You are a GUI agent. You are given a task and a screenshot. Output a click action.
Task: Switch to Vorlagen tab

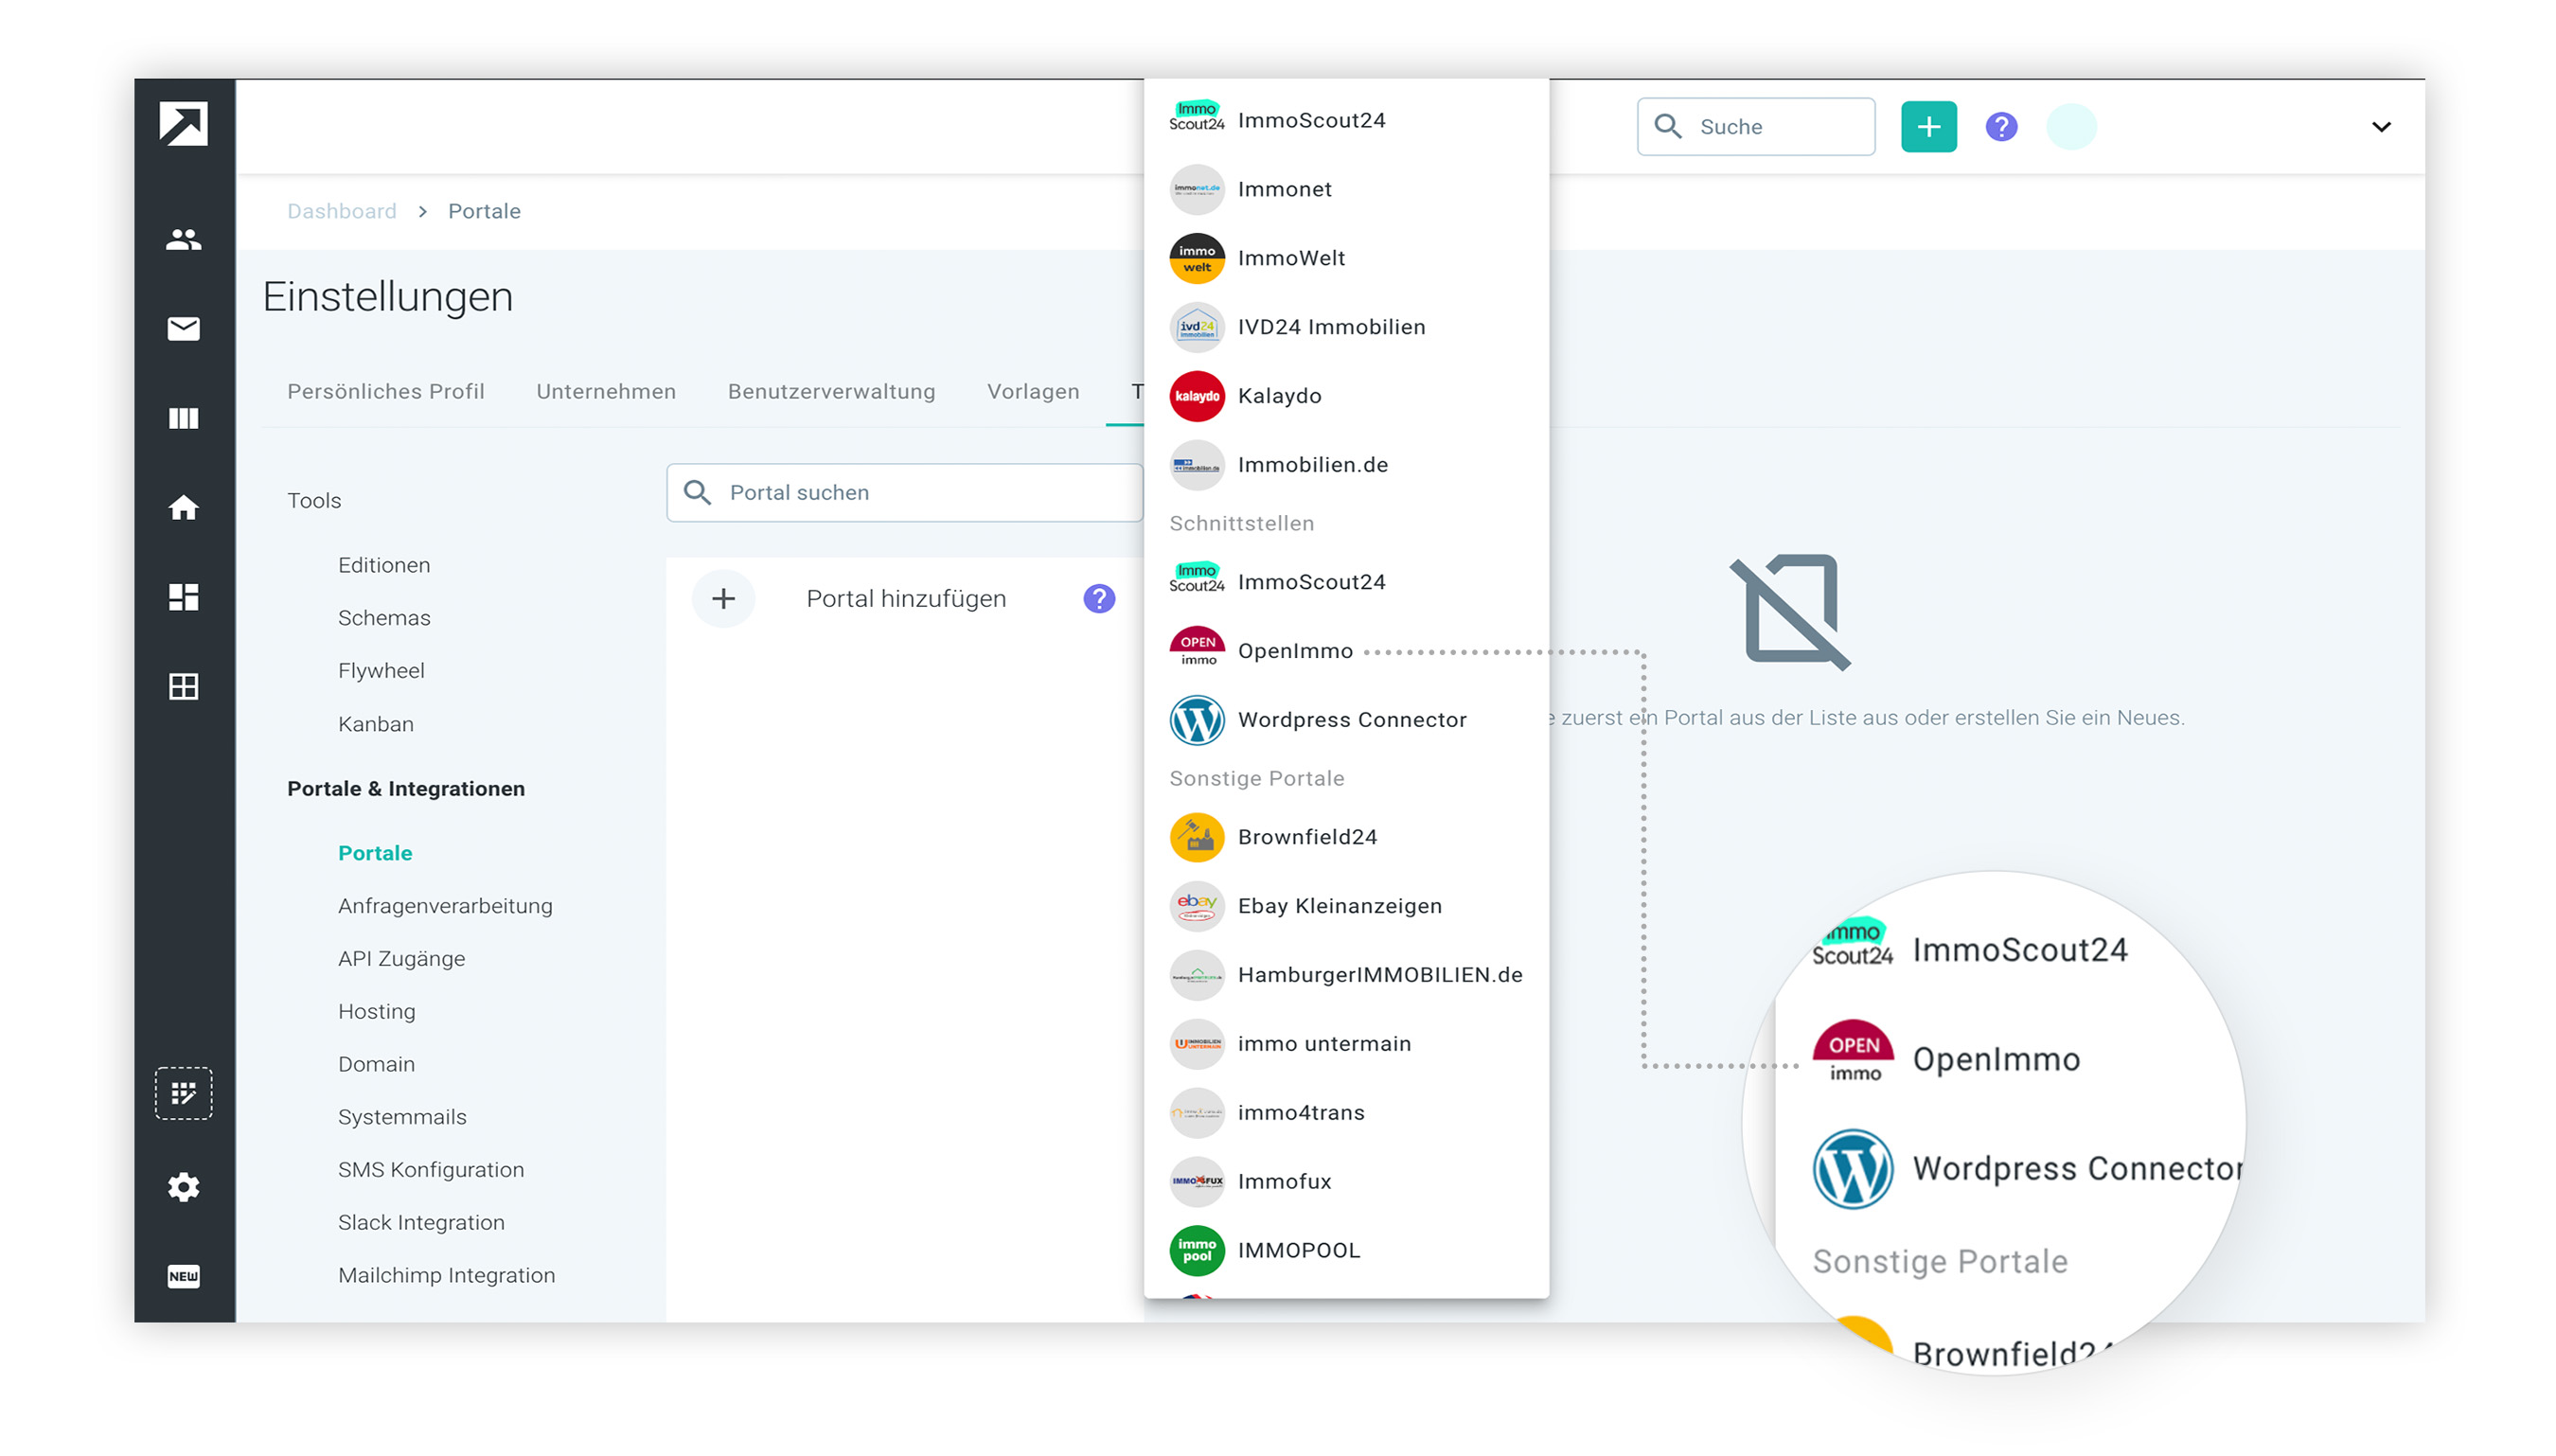point(1033,391)
